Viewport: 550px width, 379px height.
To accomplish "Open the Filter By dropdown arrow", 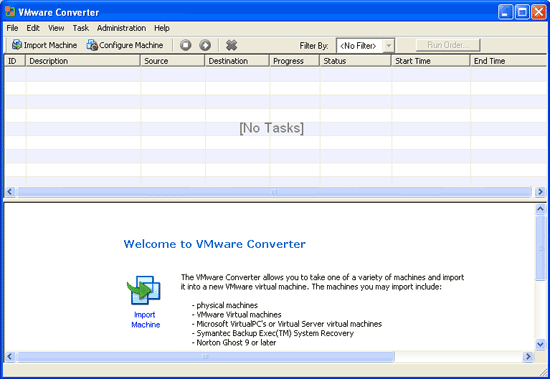I will [x=389, y=46].
